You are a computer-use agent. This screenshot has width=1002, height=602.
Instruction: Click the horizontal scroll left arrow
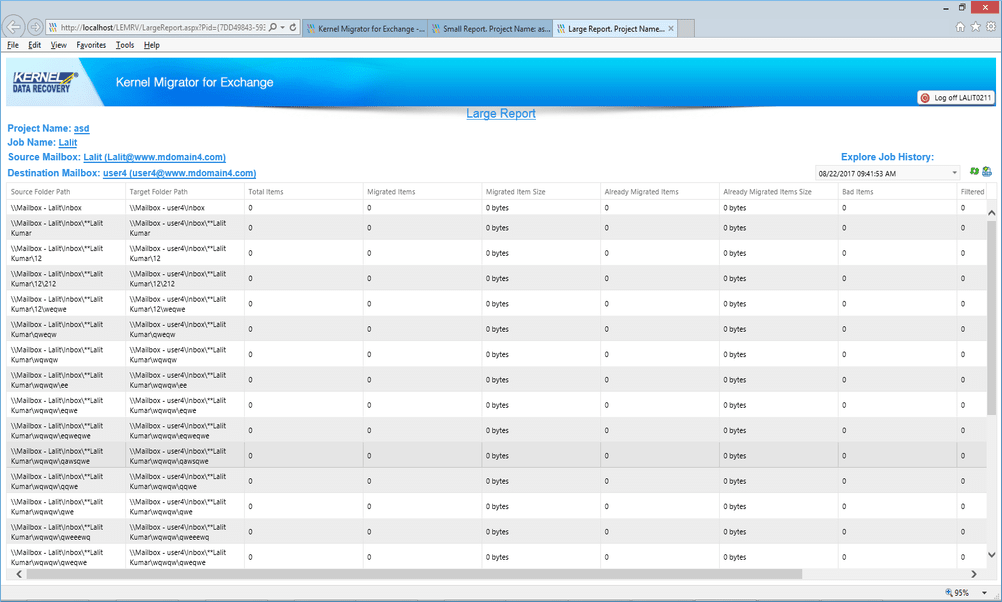point(19,574)
